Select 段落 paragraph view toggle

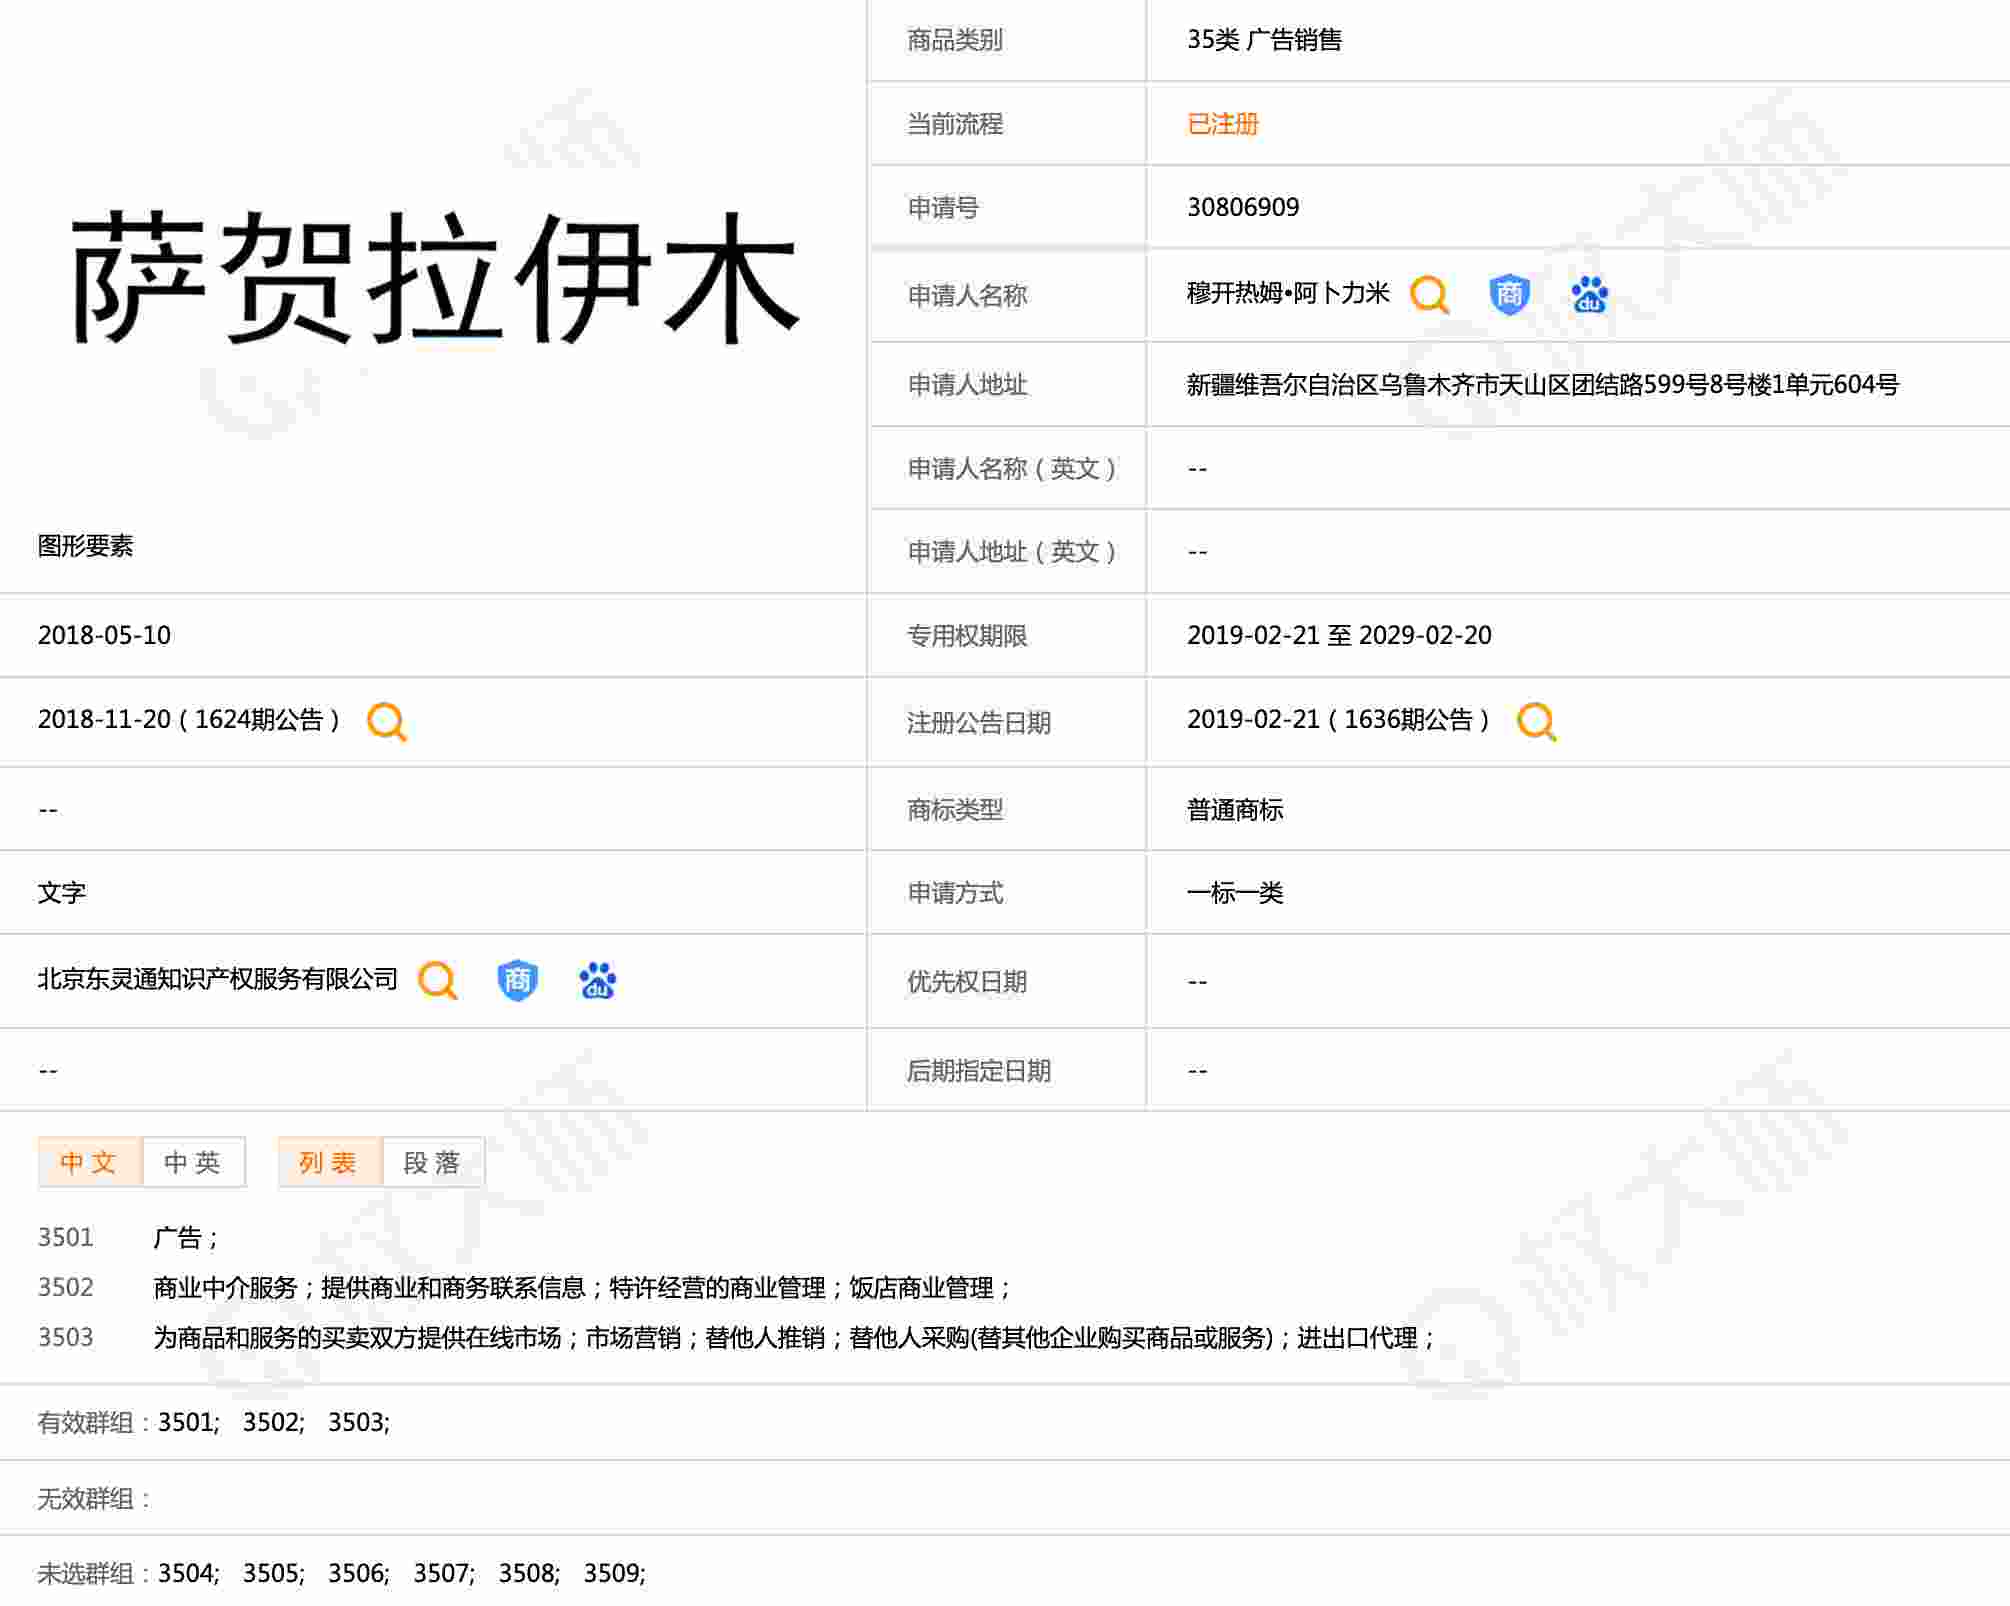tap(433, 1162)
